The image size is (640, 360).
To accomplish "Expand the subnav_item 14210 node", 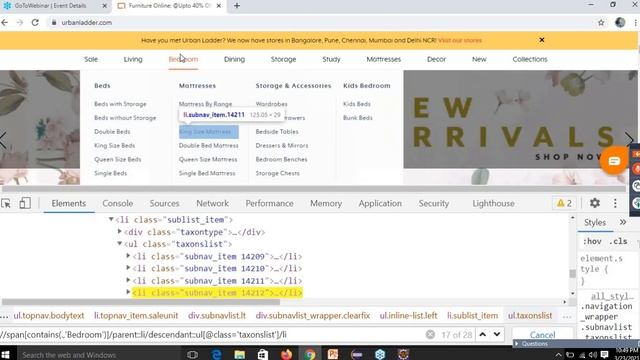I will (x=128, y=268).
